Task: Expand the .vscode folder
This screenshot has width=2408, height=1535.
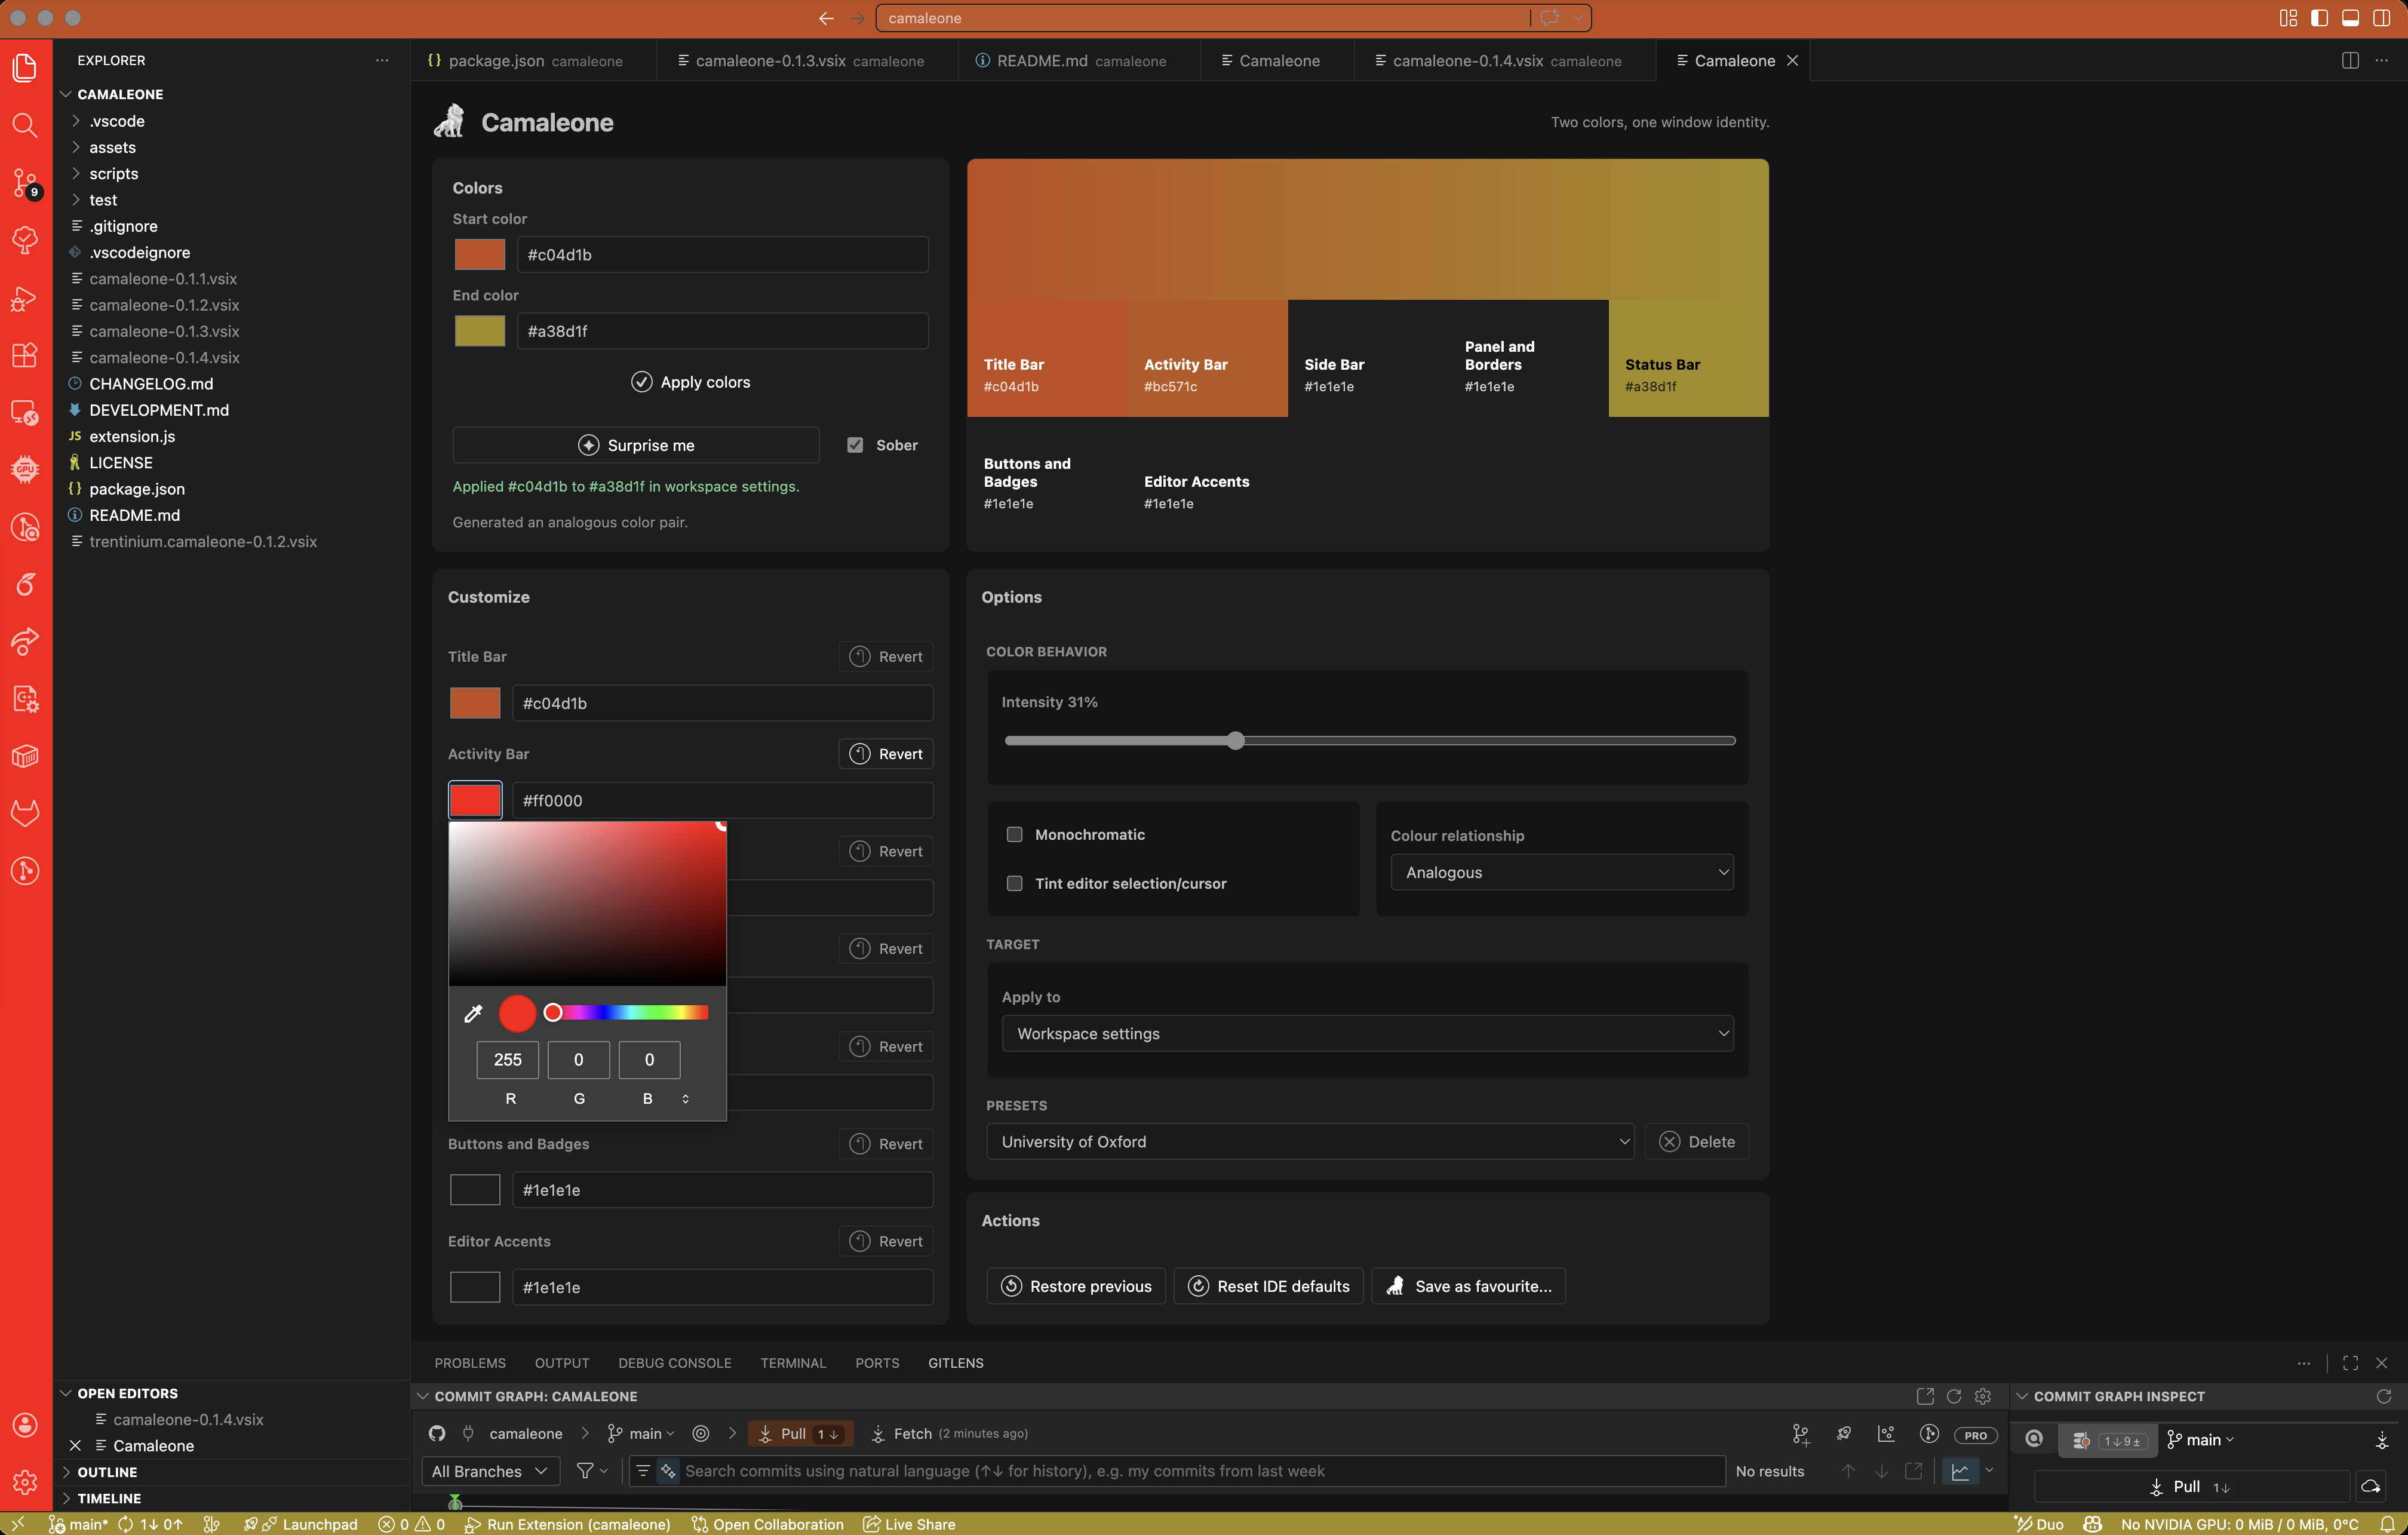Action: tap(117, 121)
